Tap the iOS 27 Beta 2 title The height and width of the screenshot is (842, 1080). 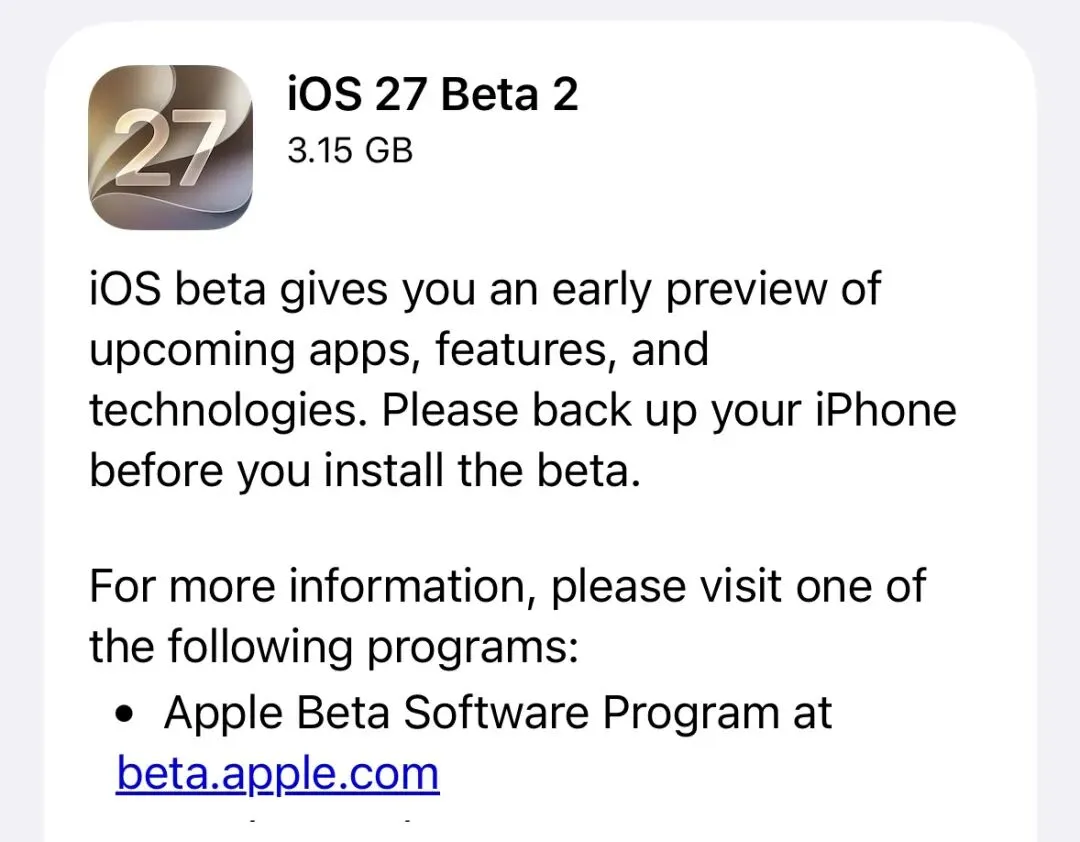432,94
